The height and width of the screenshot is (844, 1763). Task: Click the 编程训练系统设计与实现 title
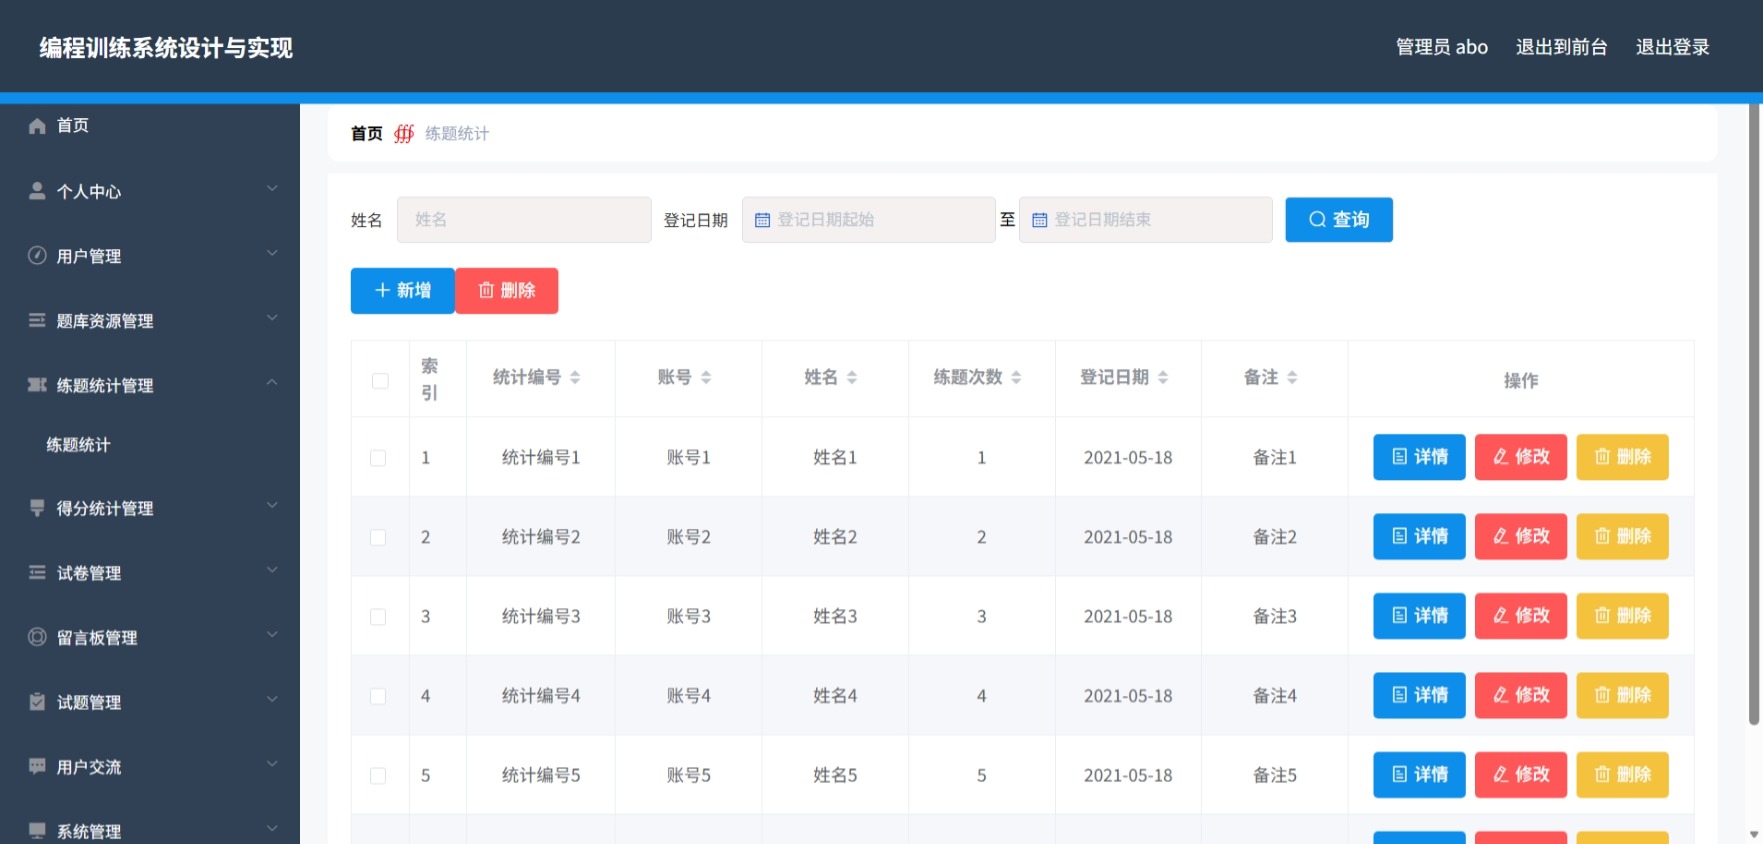166,48
